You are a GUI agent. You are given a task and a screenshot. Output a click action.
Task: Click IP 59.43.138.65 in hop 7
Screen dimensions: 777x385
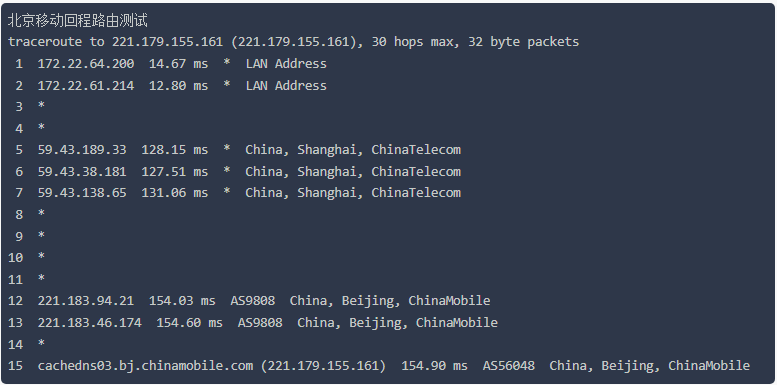pyautogui.click(x=82, y=193)
